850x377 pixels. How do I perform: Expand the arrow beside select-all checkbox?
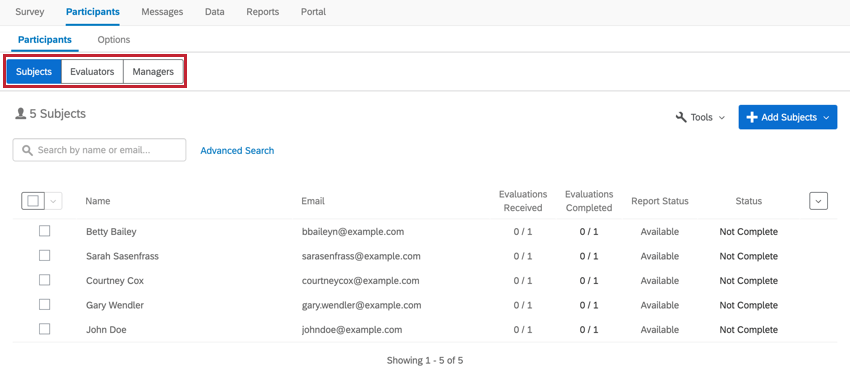tap(53, 201)
